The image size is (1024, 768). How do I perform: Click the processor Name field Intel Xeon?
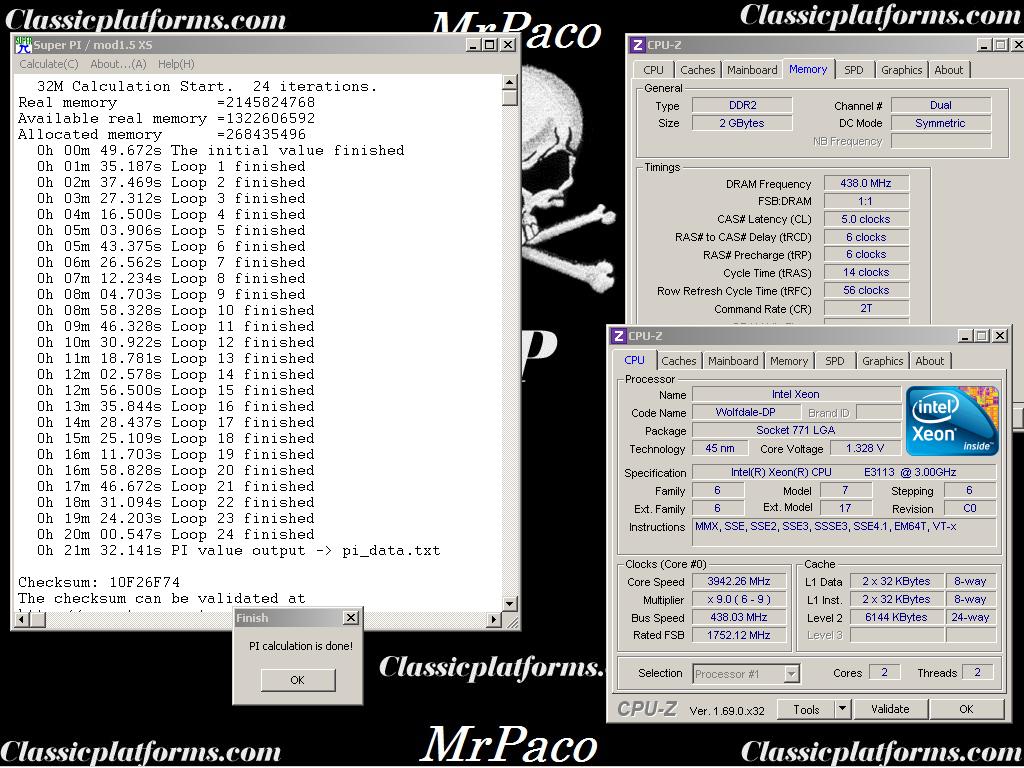click(x=796, y=394)
